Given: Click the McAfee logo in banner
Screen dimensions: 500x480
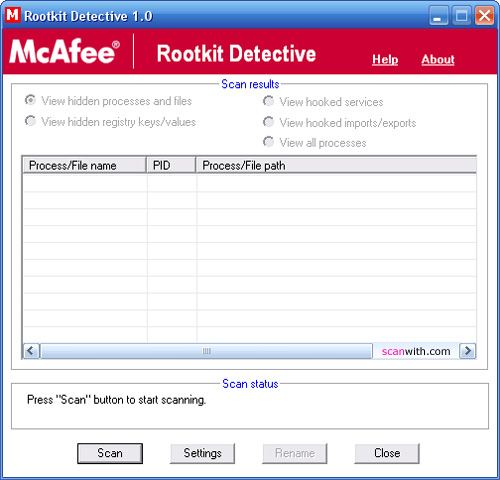Looking at the screenshot, I should (x=64, y=51).
